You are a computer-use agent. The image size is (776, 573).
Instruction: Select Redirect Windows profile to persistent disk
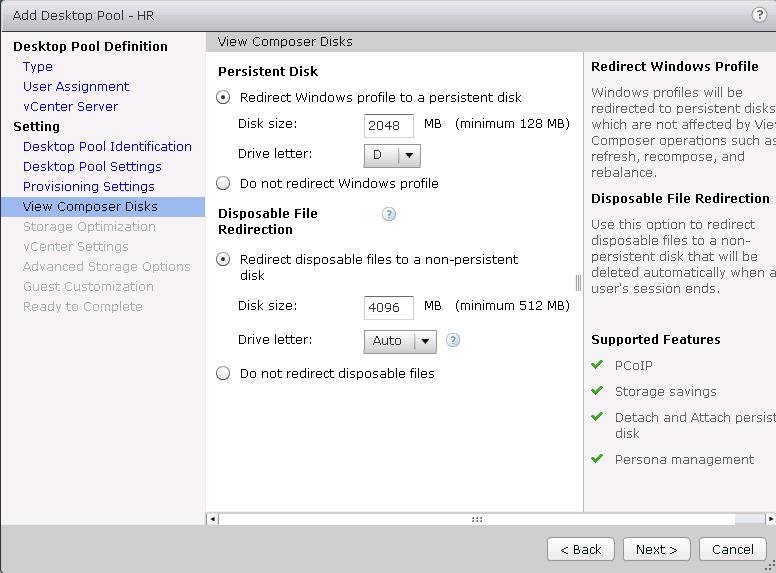[223, 98]
